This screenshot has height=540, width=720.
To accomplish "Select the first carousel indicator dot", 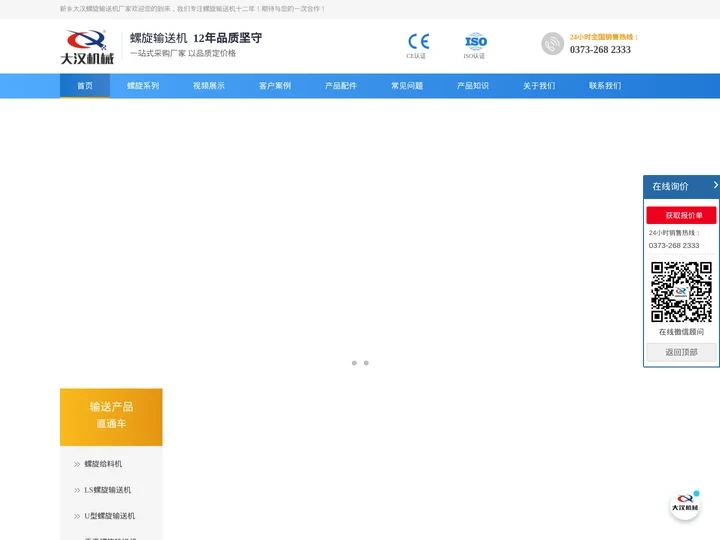I will 354,363.
